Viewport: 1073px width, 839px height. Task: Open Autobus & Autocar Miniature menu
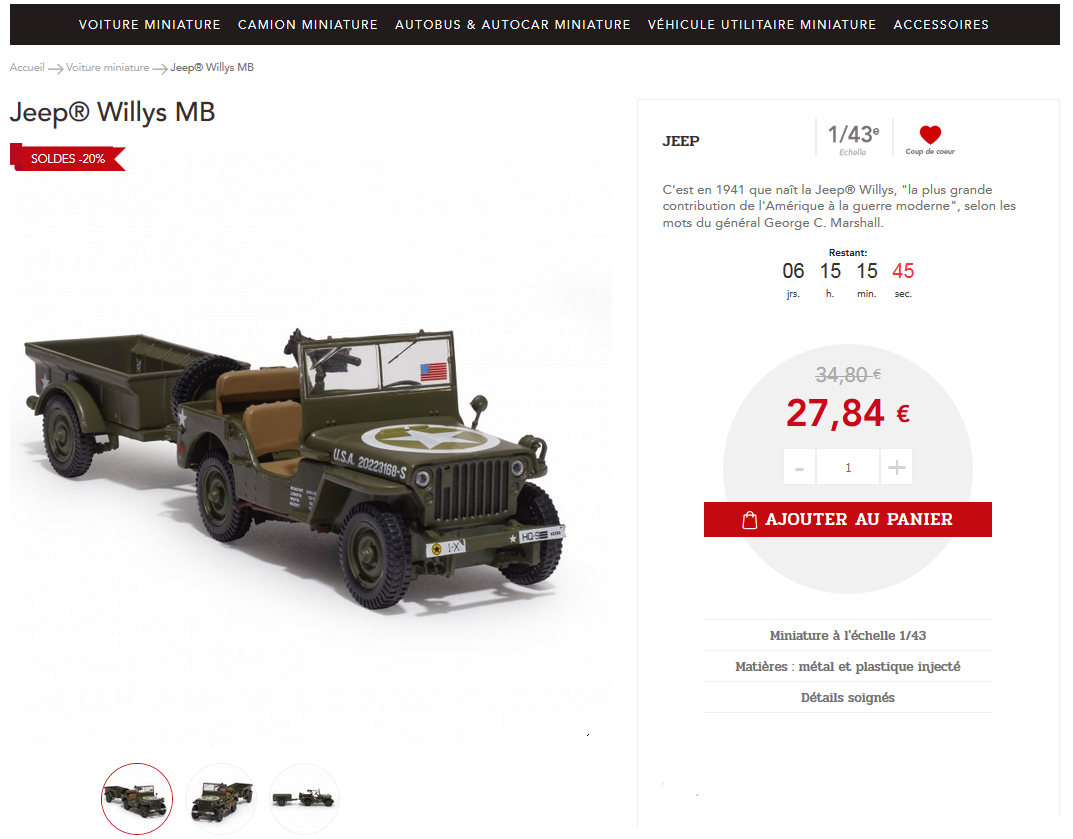[x=513, y=25]
